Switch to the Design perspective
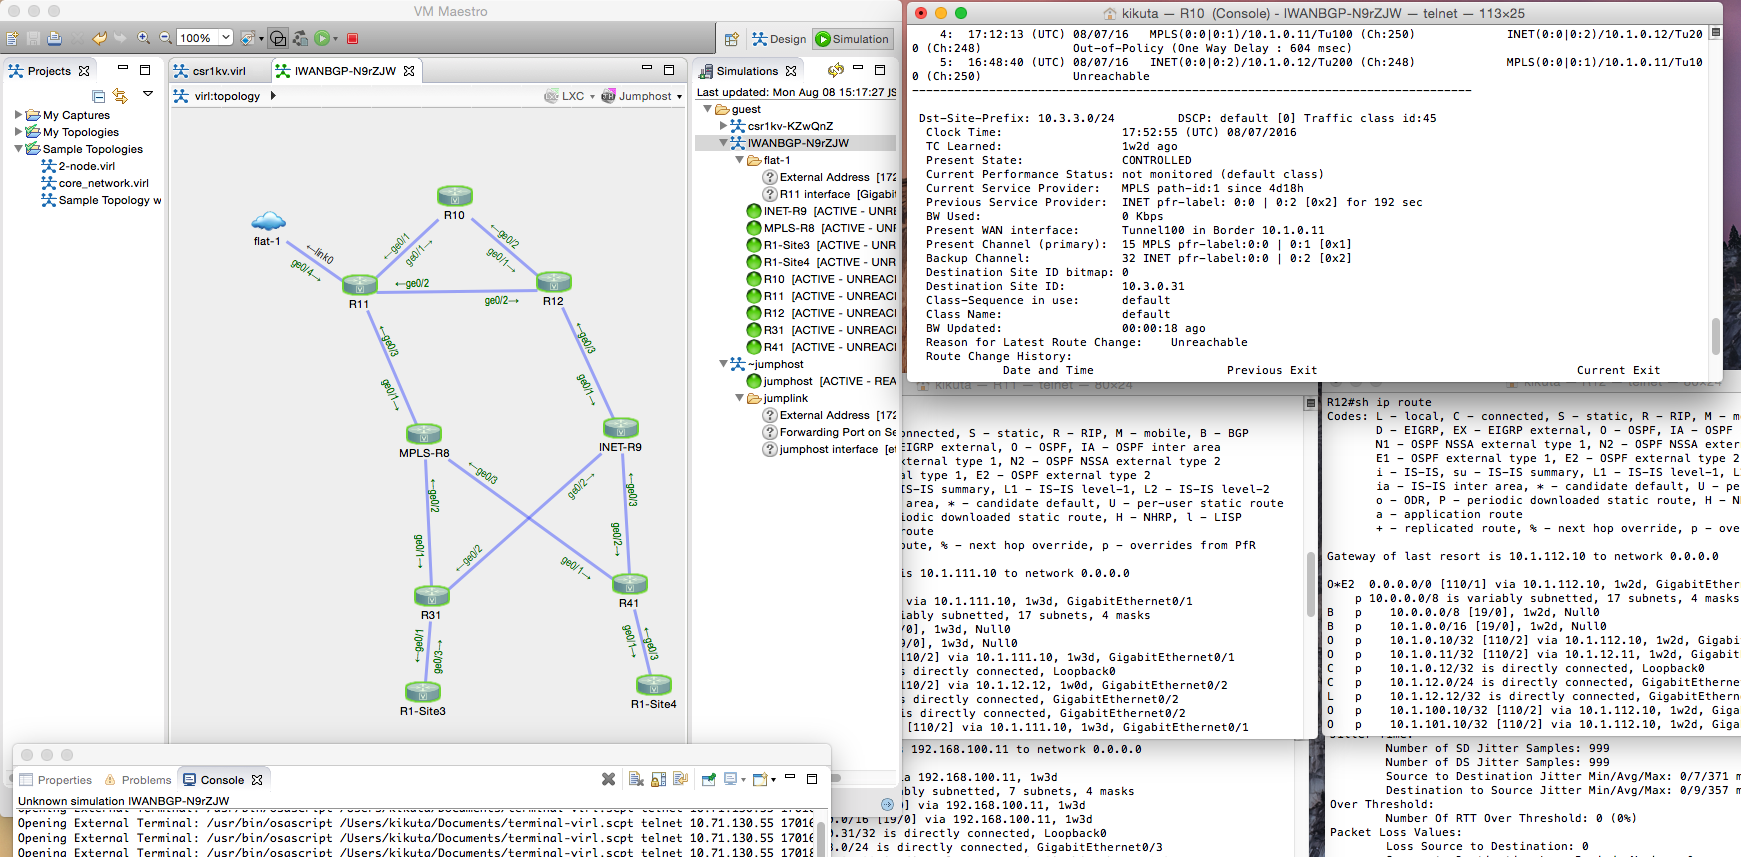Image resolution: width=1741 pixels, height=857 pixels. [x=779, y=39]
